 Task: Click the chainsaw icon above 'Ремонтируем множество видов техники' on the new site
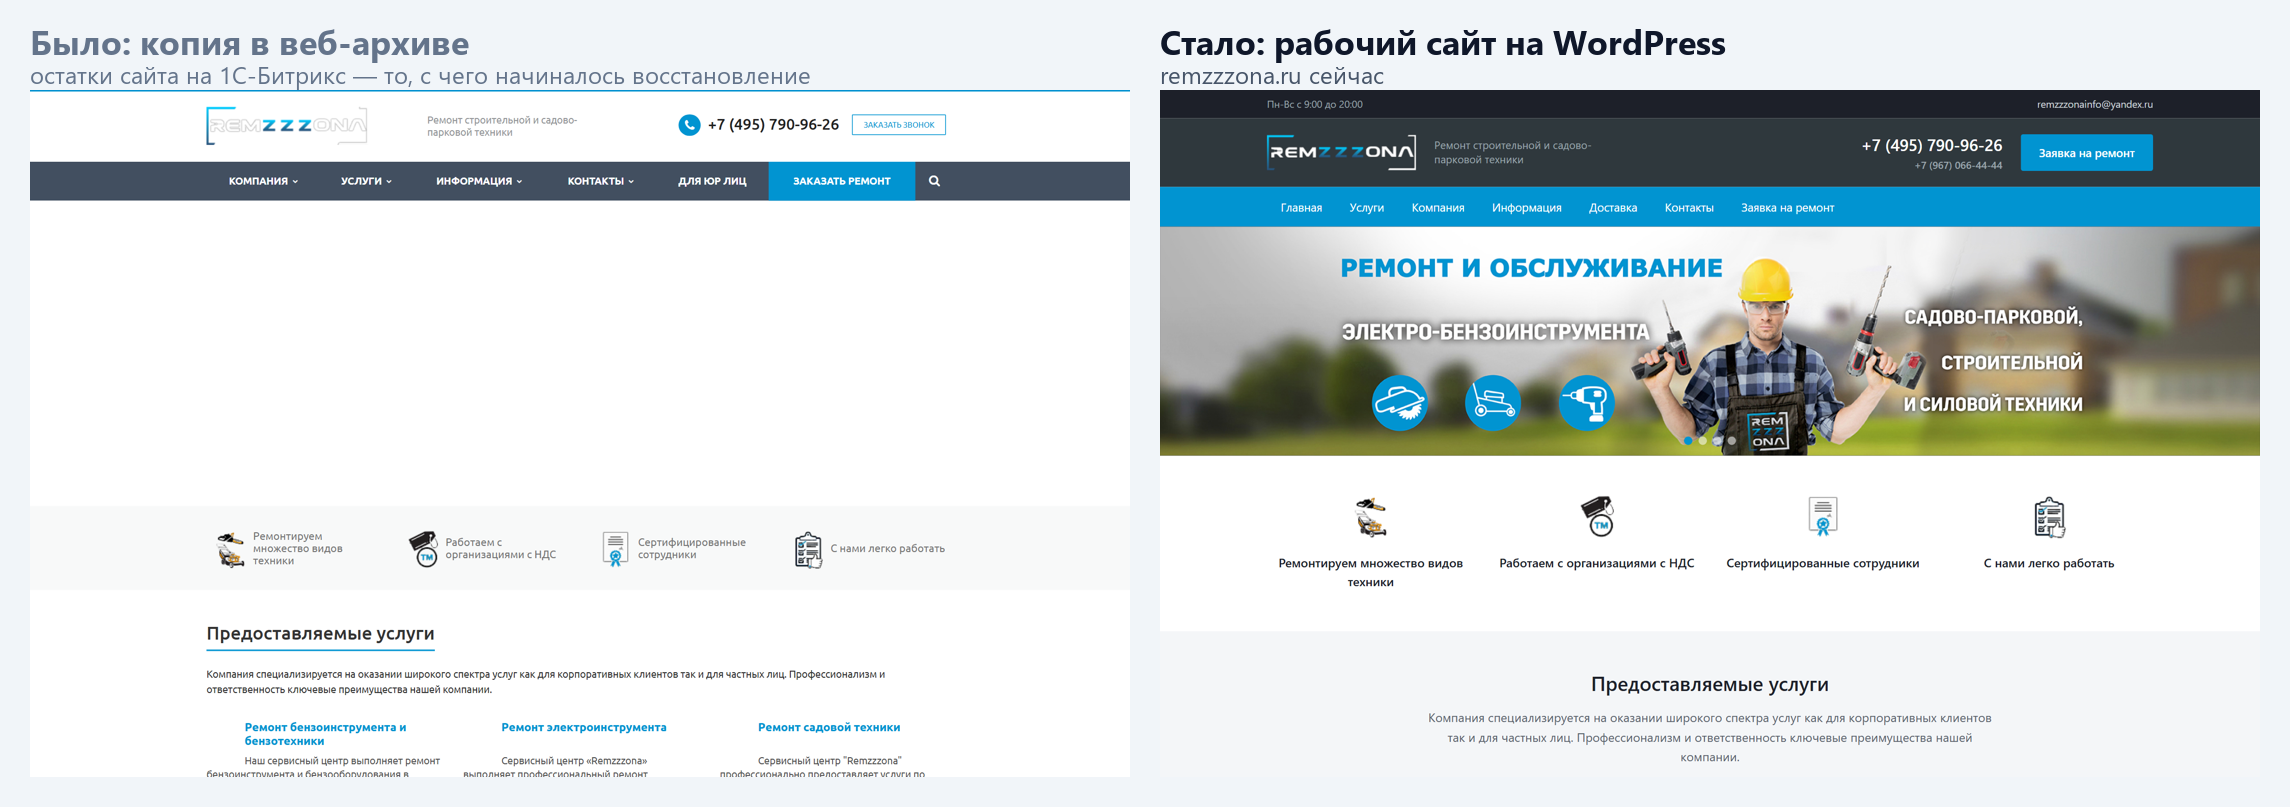pos(1371,516)
